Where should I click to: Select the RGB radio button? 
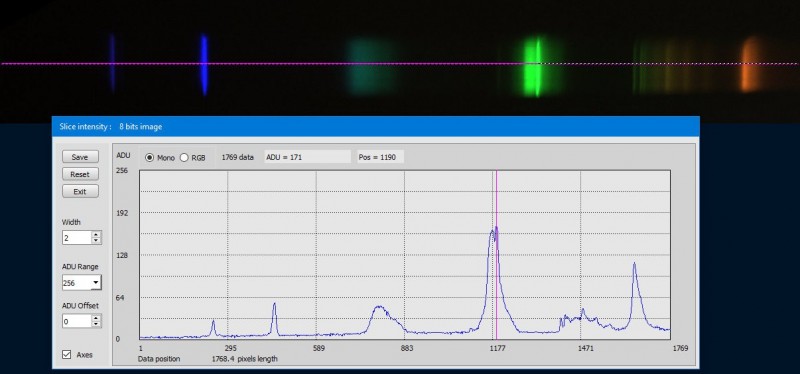click(x=184, y=158)
